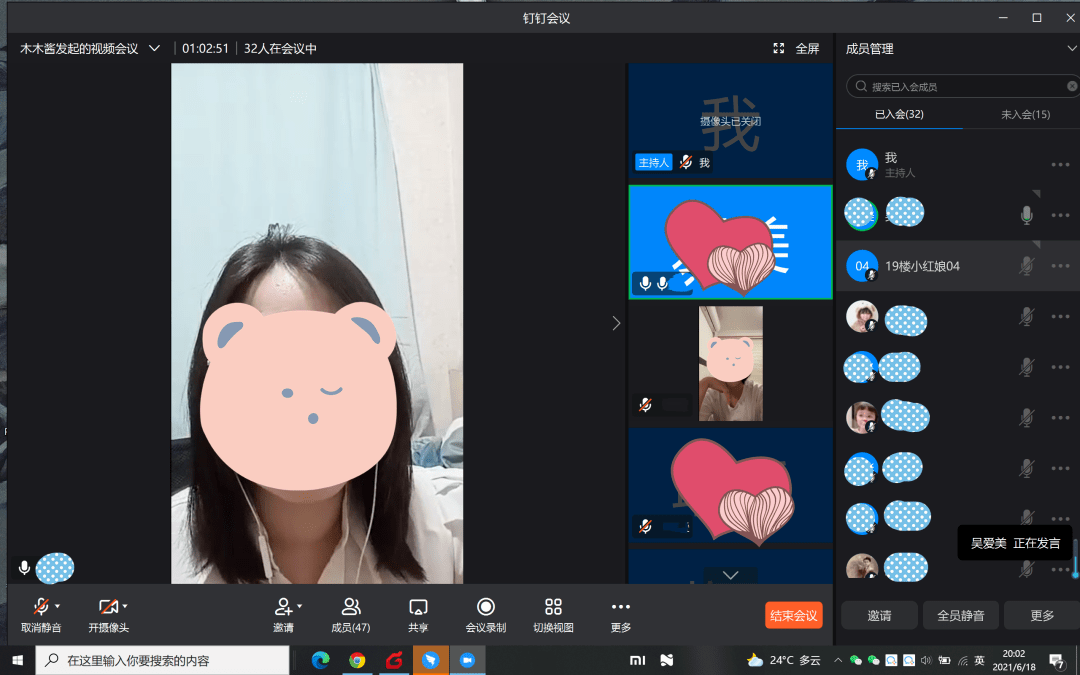Unmute microphone (取消静音)
The image size is (1080, 675).
click(40, 607)
